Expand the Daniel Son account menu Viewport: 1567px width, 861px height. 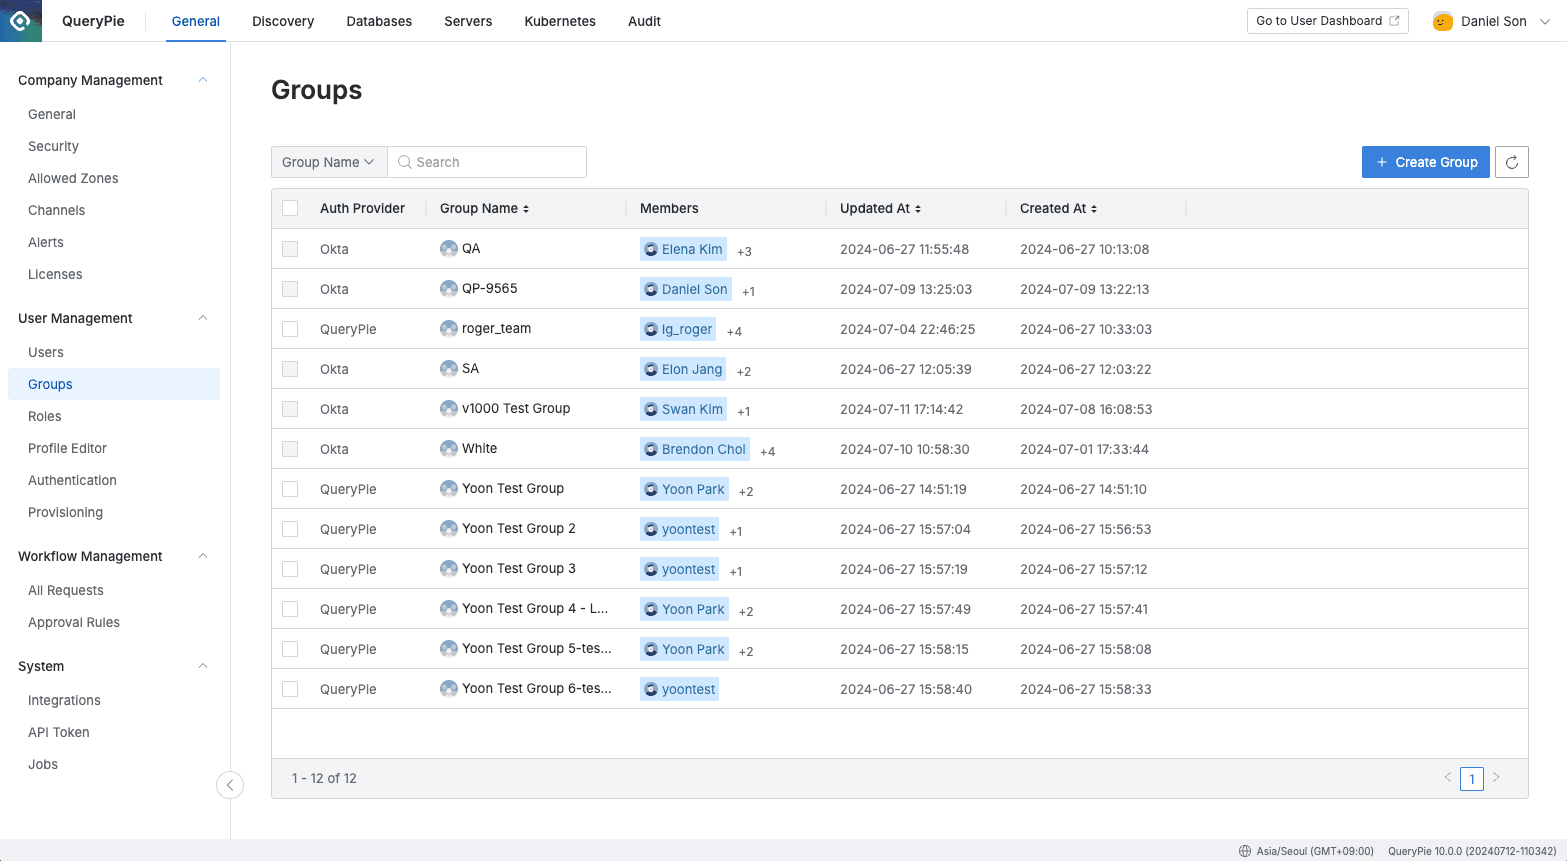point(1544,20)
